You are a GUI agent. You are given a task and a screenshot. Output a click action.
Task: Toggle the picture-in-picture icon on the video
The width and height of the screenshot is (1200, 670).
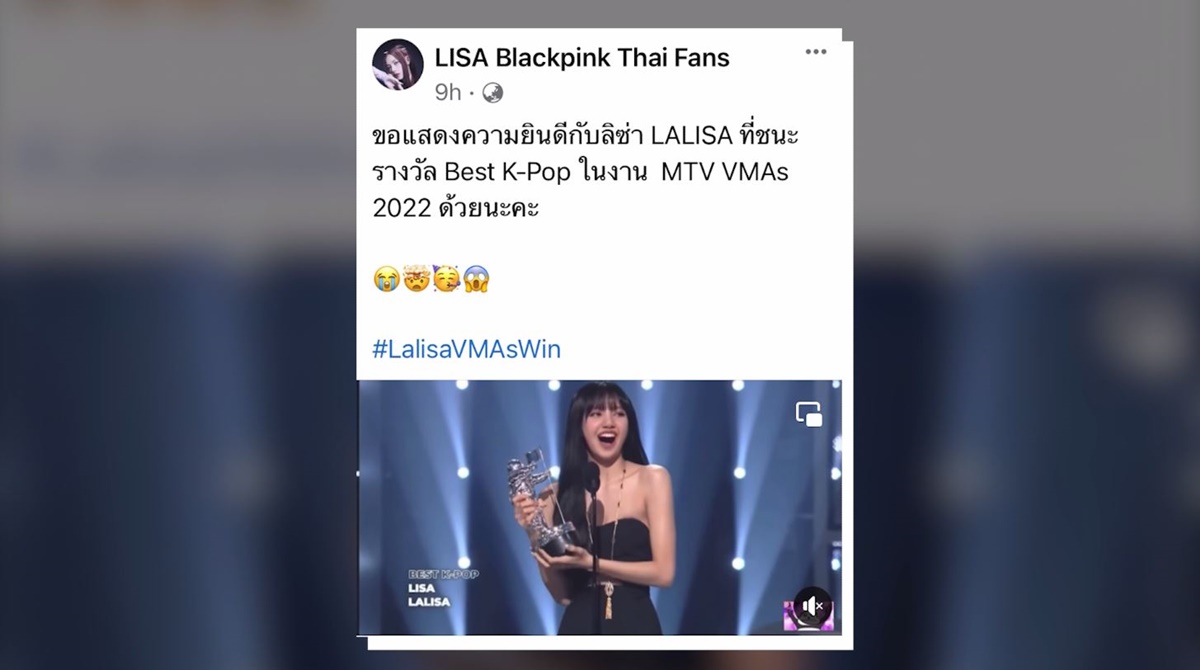pyautogui.click(x=809, y=414)
